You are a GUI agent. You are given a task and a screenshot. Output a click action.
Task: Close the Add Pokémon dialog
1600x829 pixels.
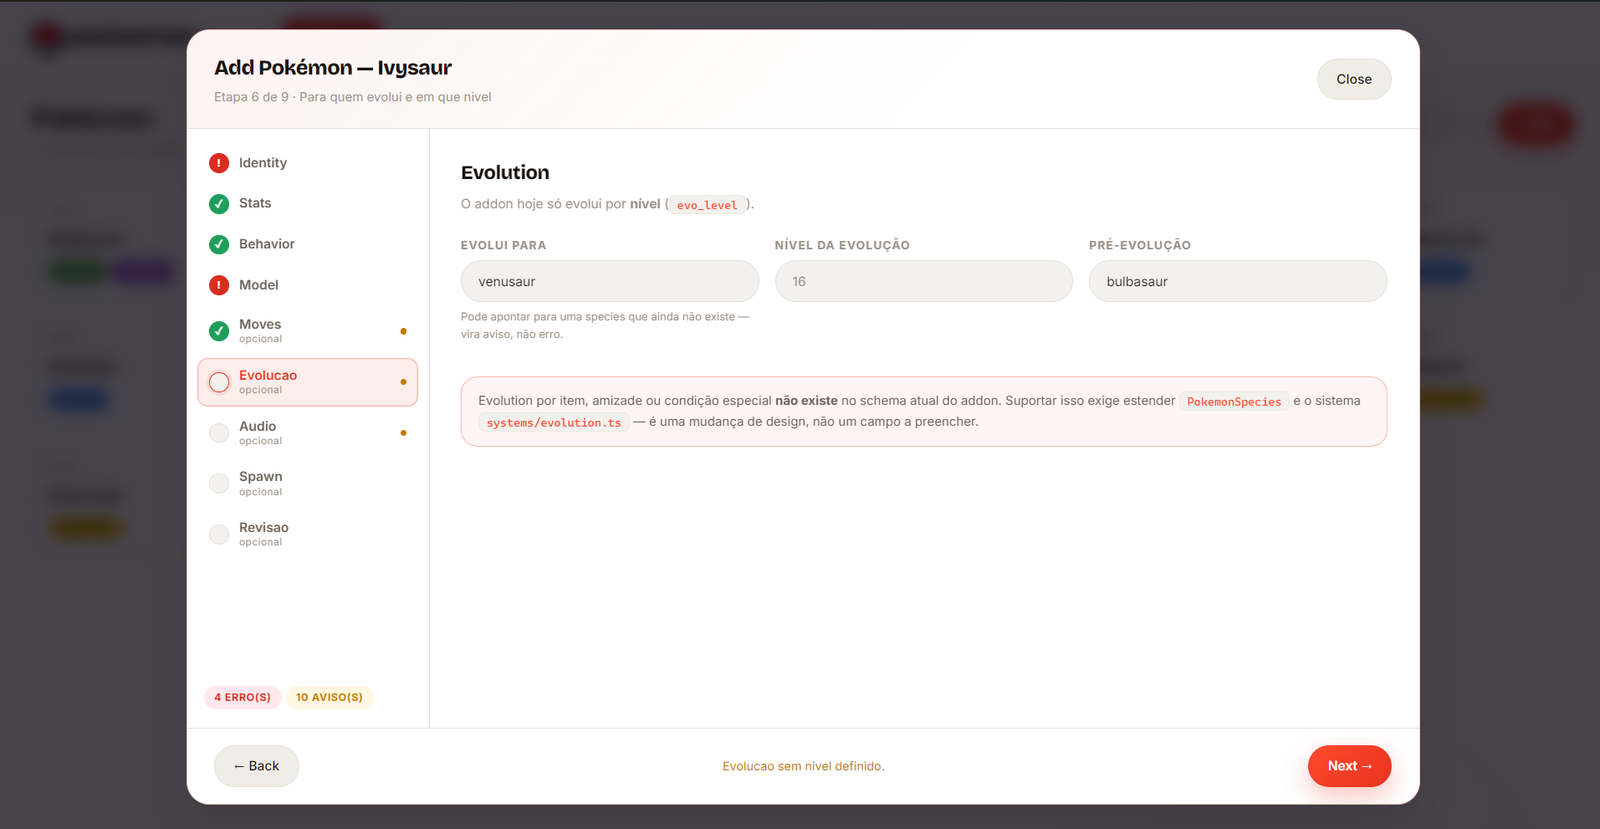click(x=1354, y=79)
